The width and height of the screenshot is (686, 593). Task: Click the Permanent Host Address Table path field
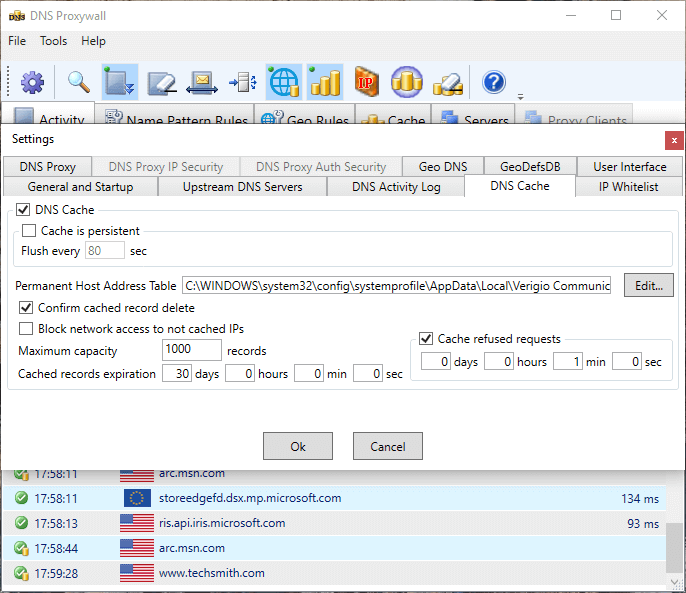click(x=396, y=285)
